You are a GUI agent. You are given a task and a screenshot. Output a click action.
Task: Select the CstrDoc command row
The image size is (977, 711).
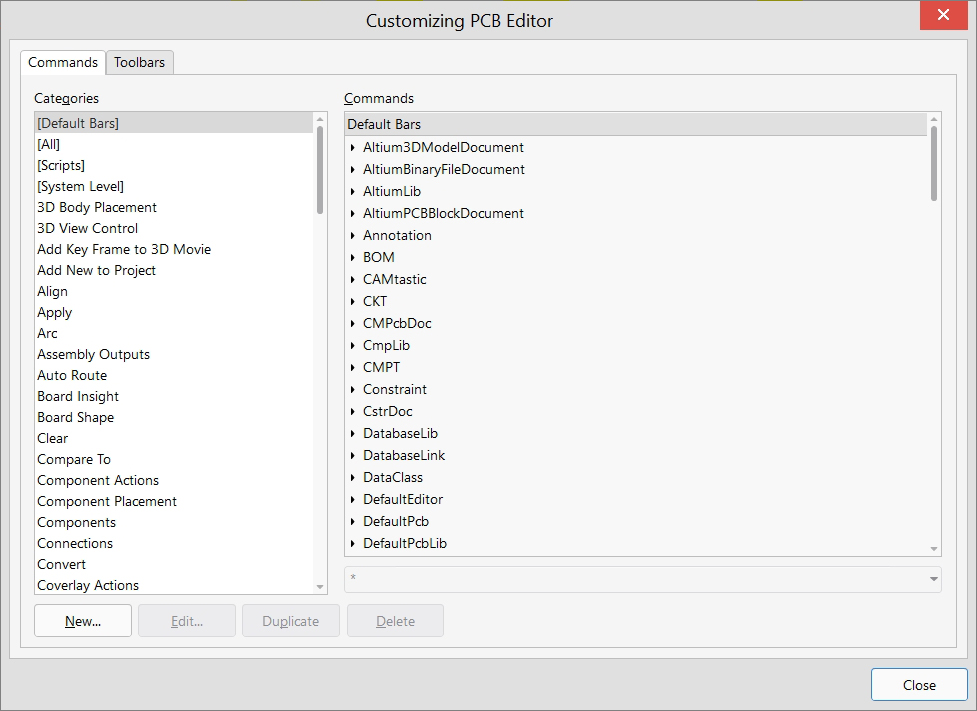636,411
